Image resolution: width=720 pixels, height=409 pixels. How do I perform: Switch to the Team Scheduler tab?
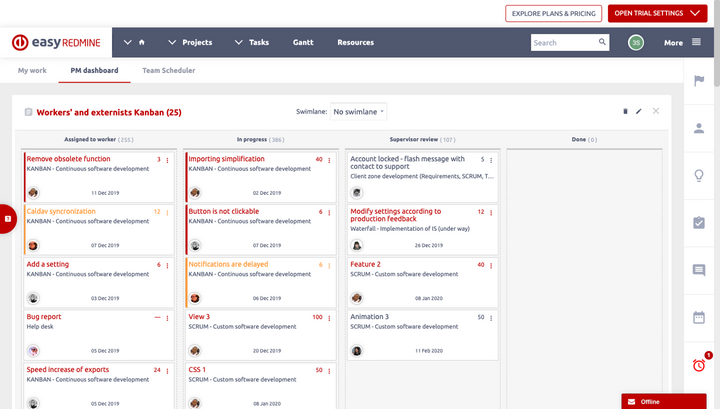[x=168, y=71]
